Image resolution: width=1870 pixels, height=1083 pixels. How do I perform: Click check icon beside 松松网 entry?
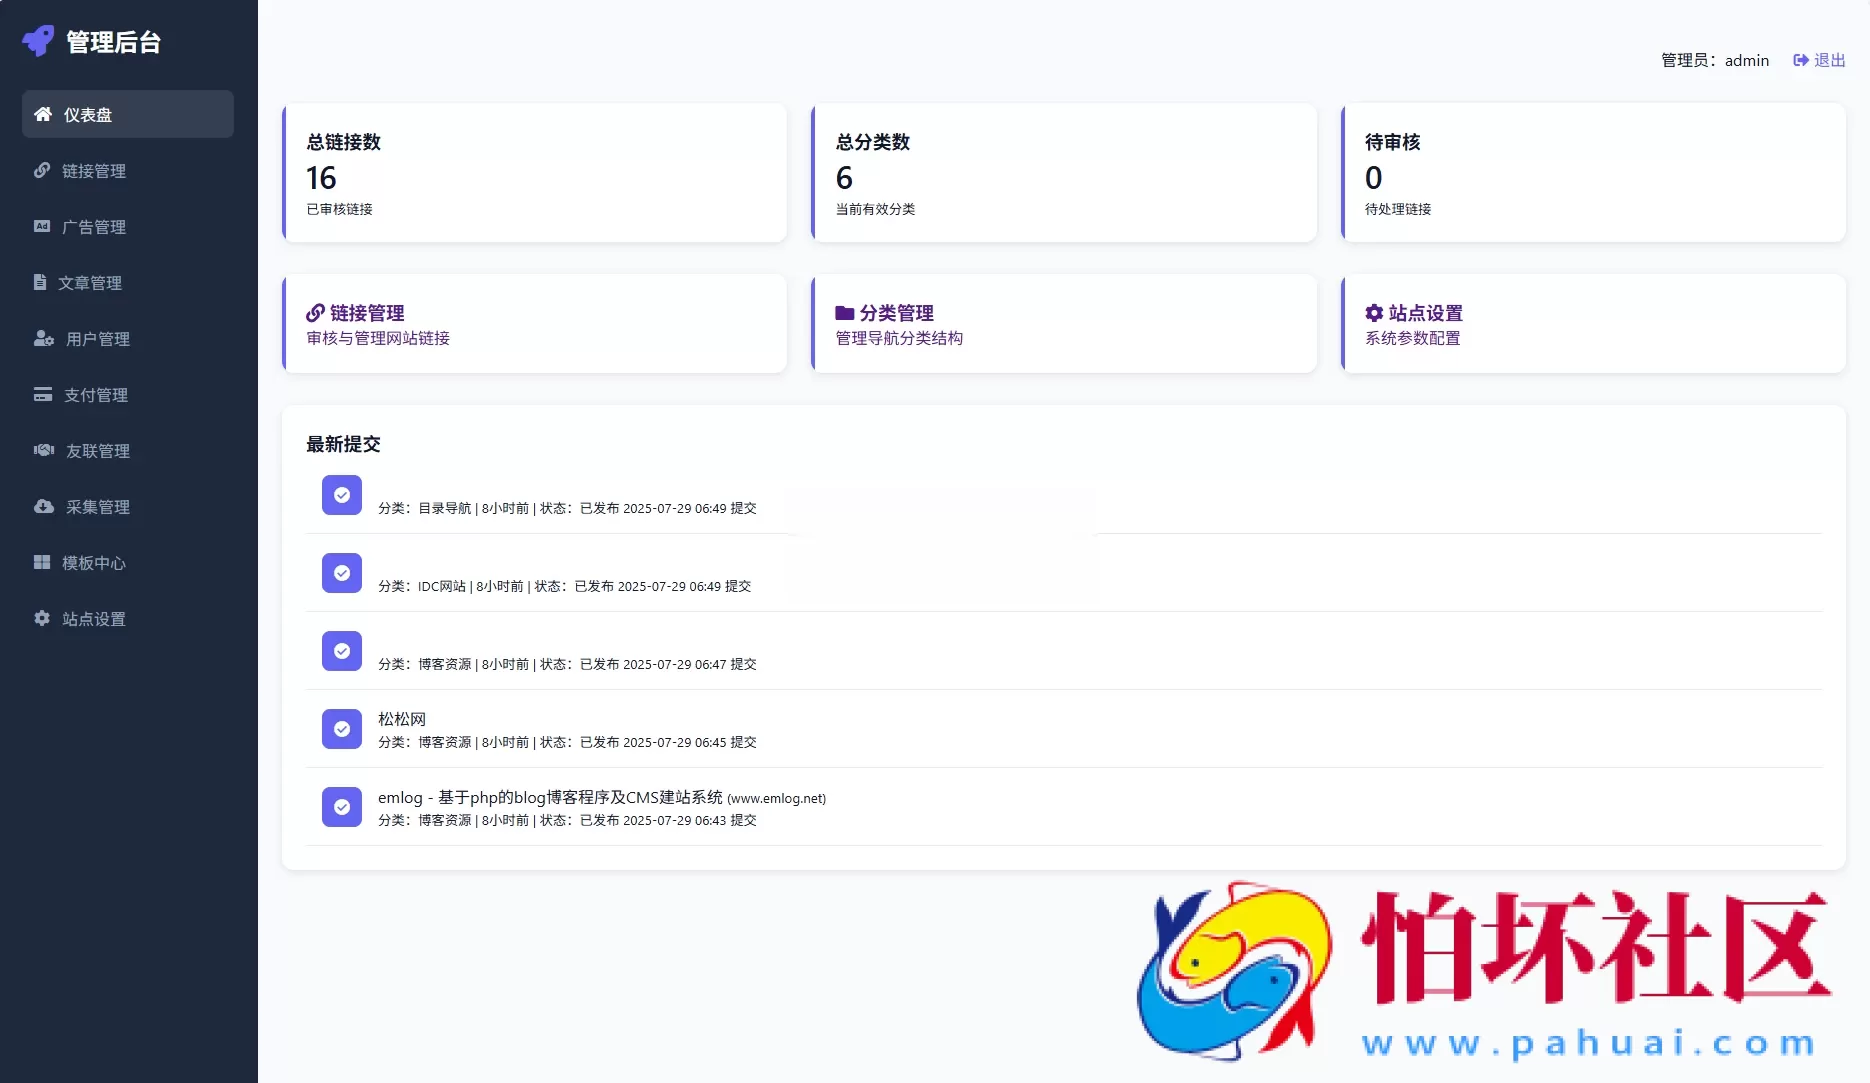[342, 729]
